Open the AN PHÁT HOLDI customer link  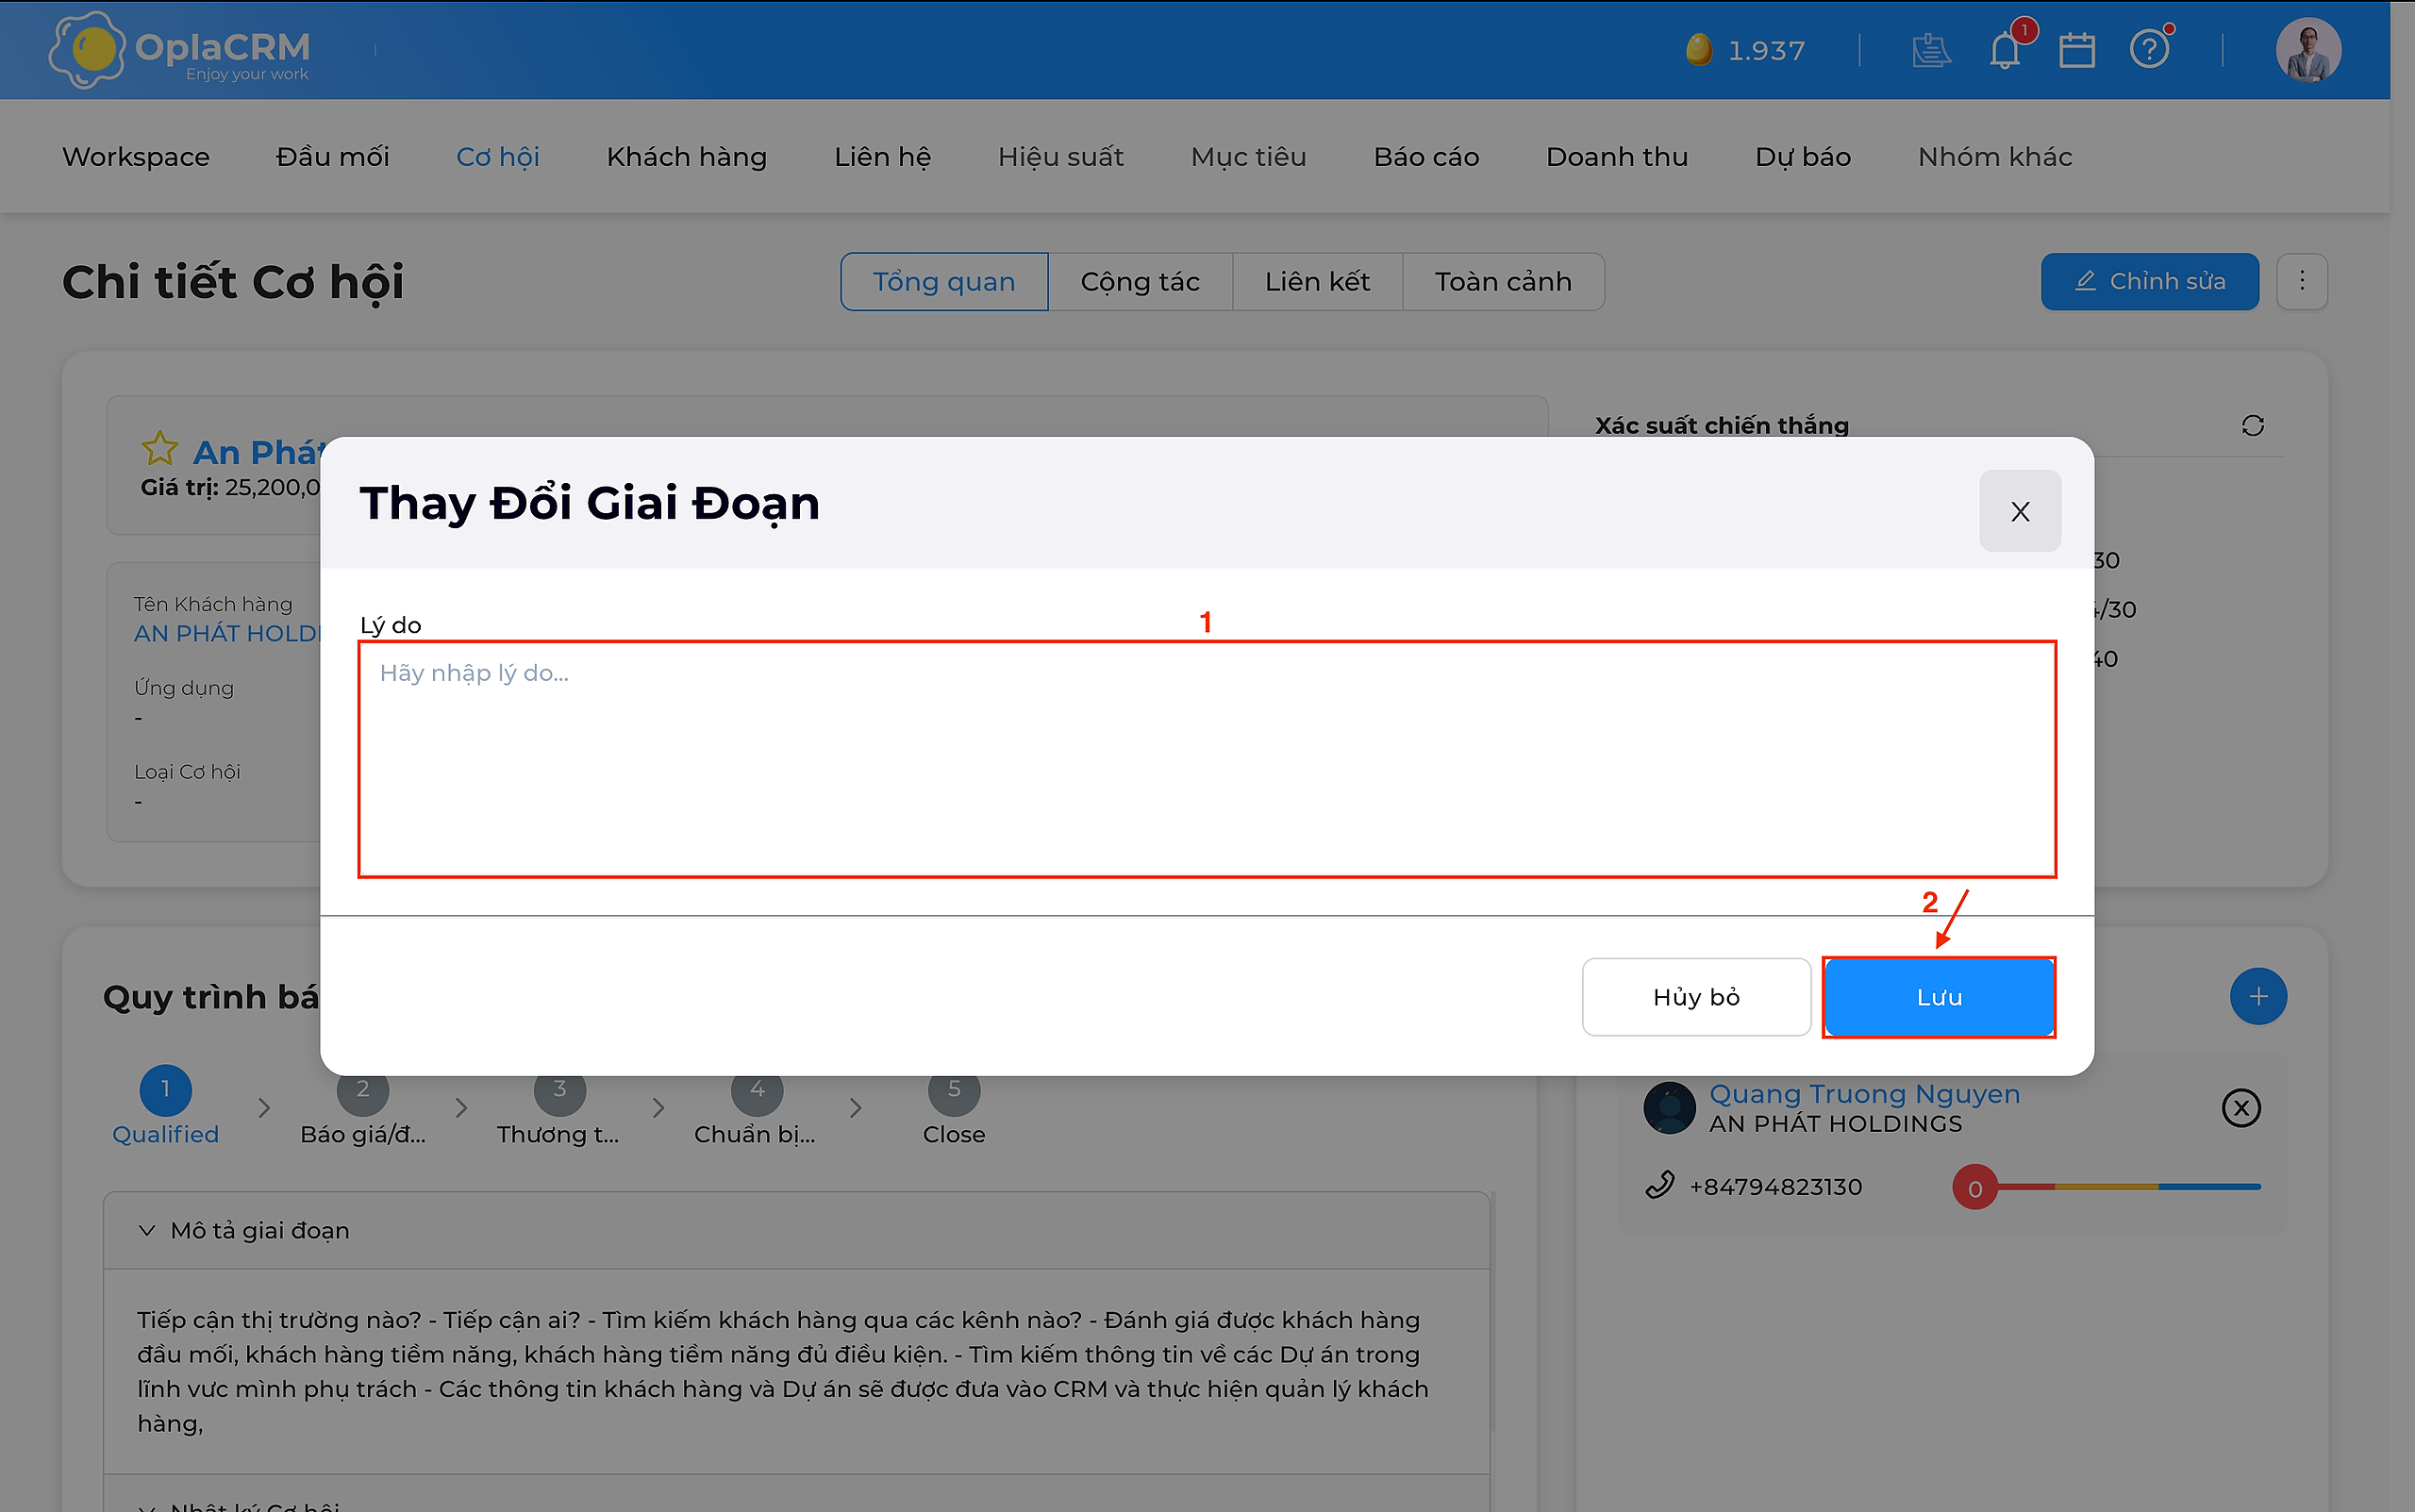(227, 633)
